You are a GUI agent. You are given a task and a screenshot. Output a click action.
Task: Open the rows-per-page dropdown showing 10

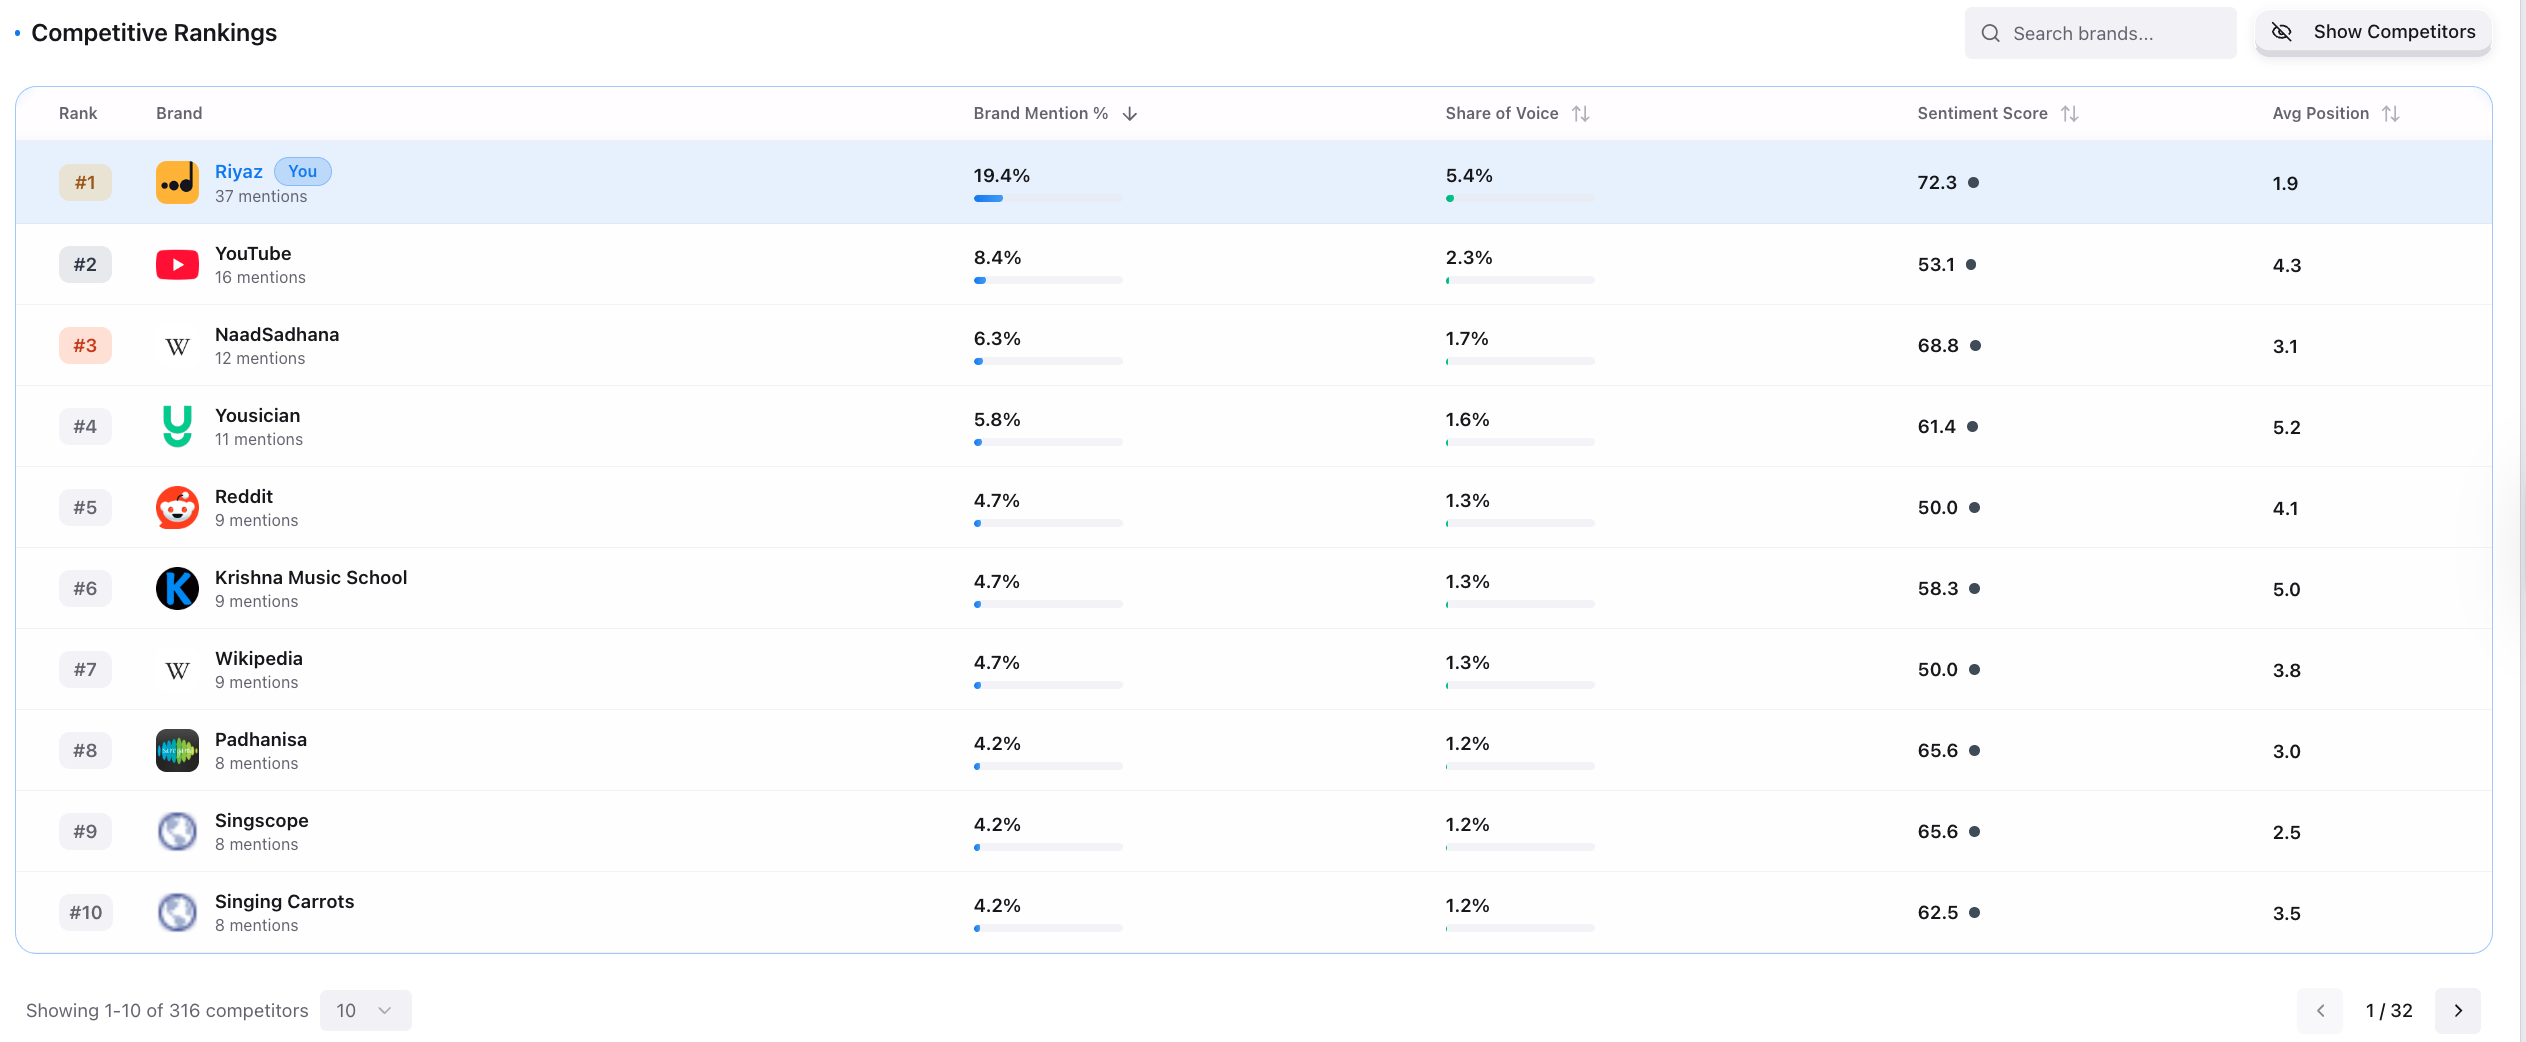[x=365, y=1010]
